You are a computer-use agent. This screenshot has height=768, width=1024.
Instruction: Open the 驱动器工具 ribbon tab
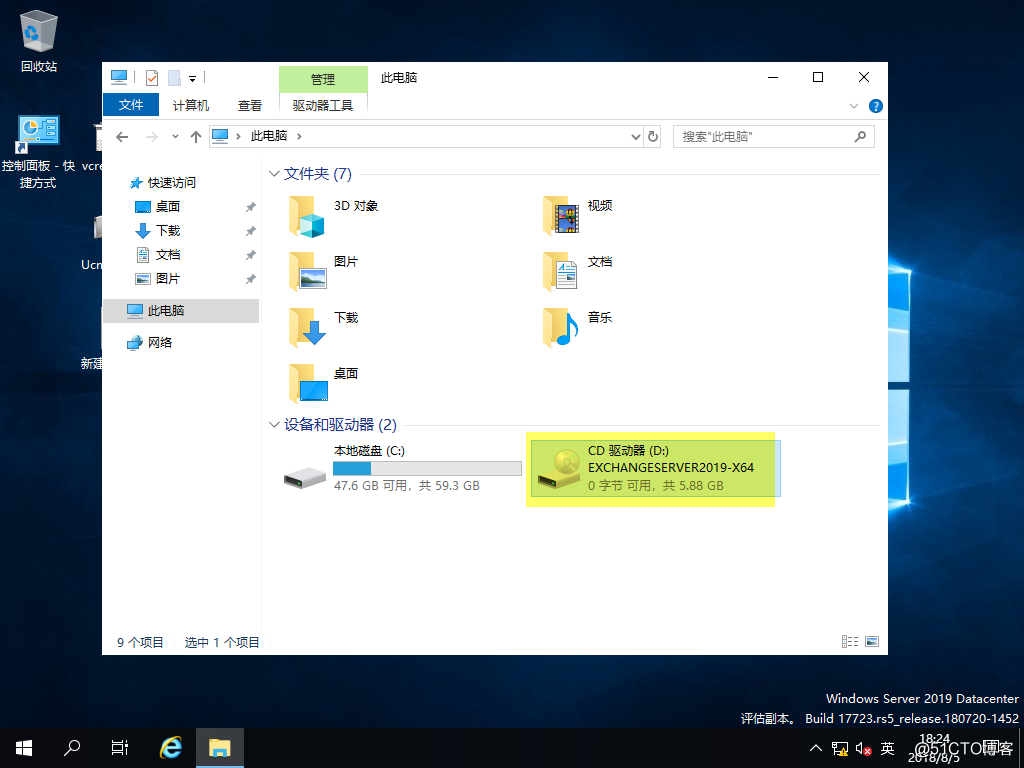click(323, 105)
